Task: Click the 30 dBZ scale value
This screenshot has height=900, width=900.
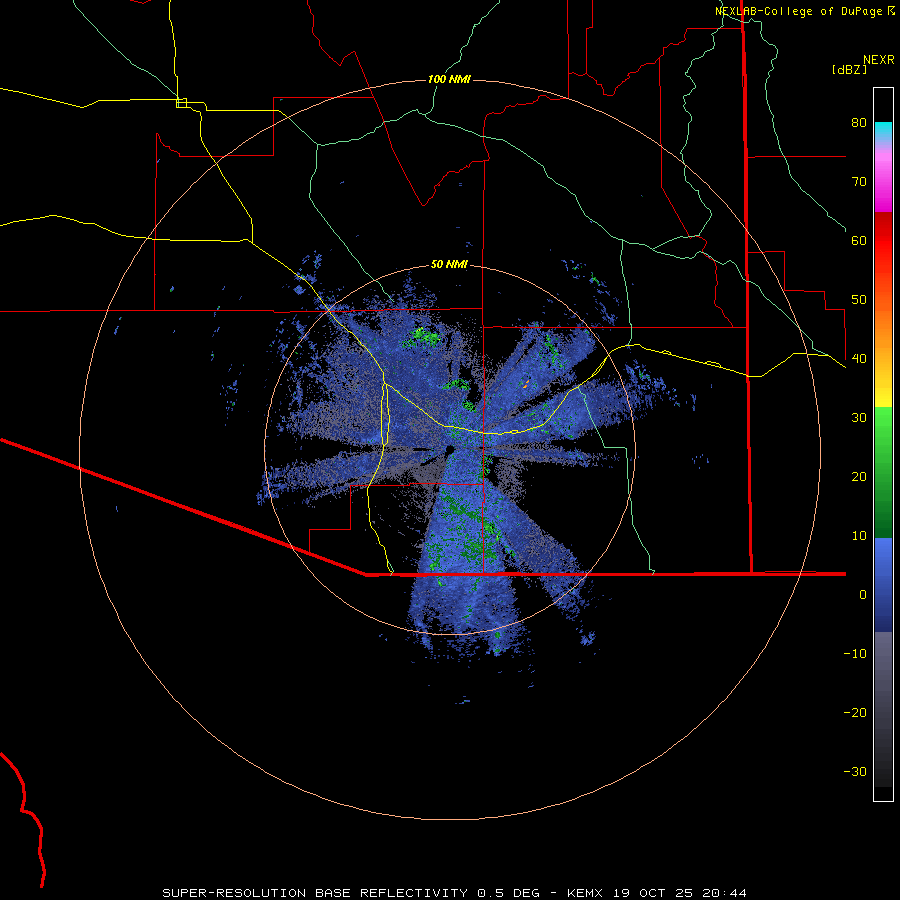Action: (x=859, y=418)
